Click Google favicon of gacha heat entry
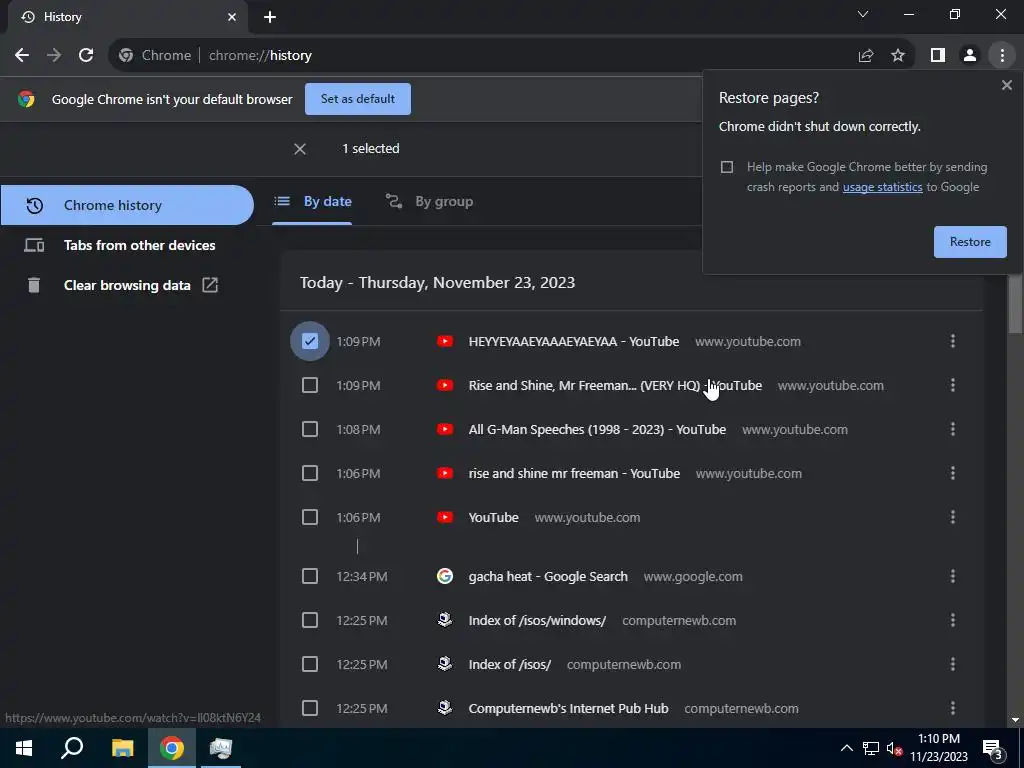The width and height of the screenshot is (1024, 768). tap(445, 576)
